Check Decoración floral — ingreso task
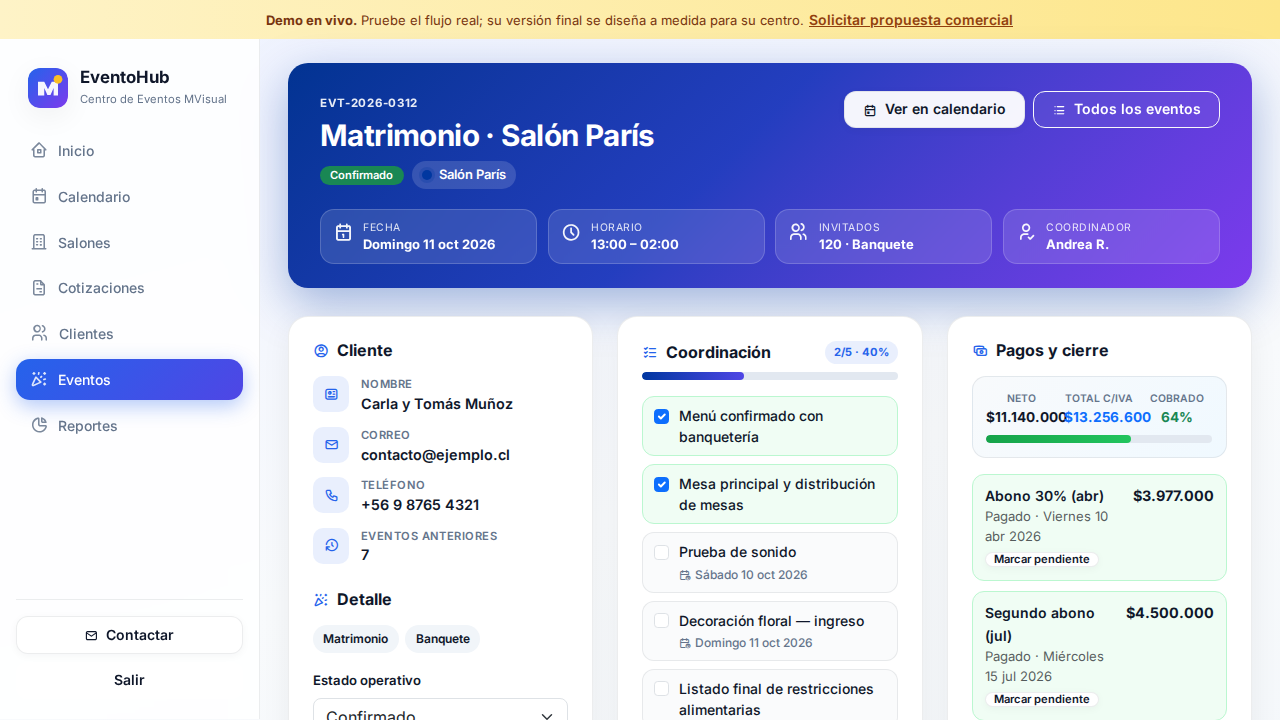 coord(661,621)
